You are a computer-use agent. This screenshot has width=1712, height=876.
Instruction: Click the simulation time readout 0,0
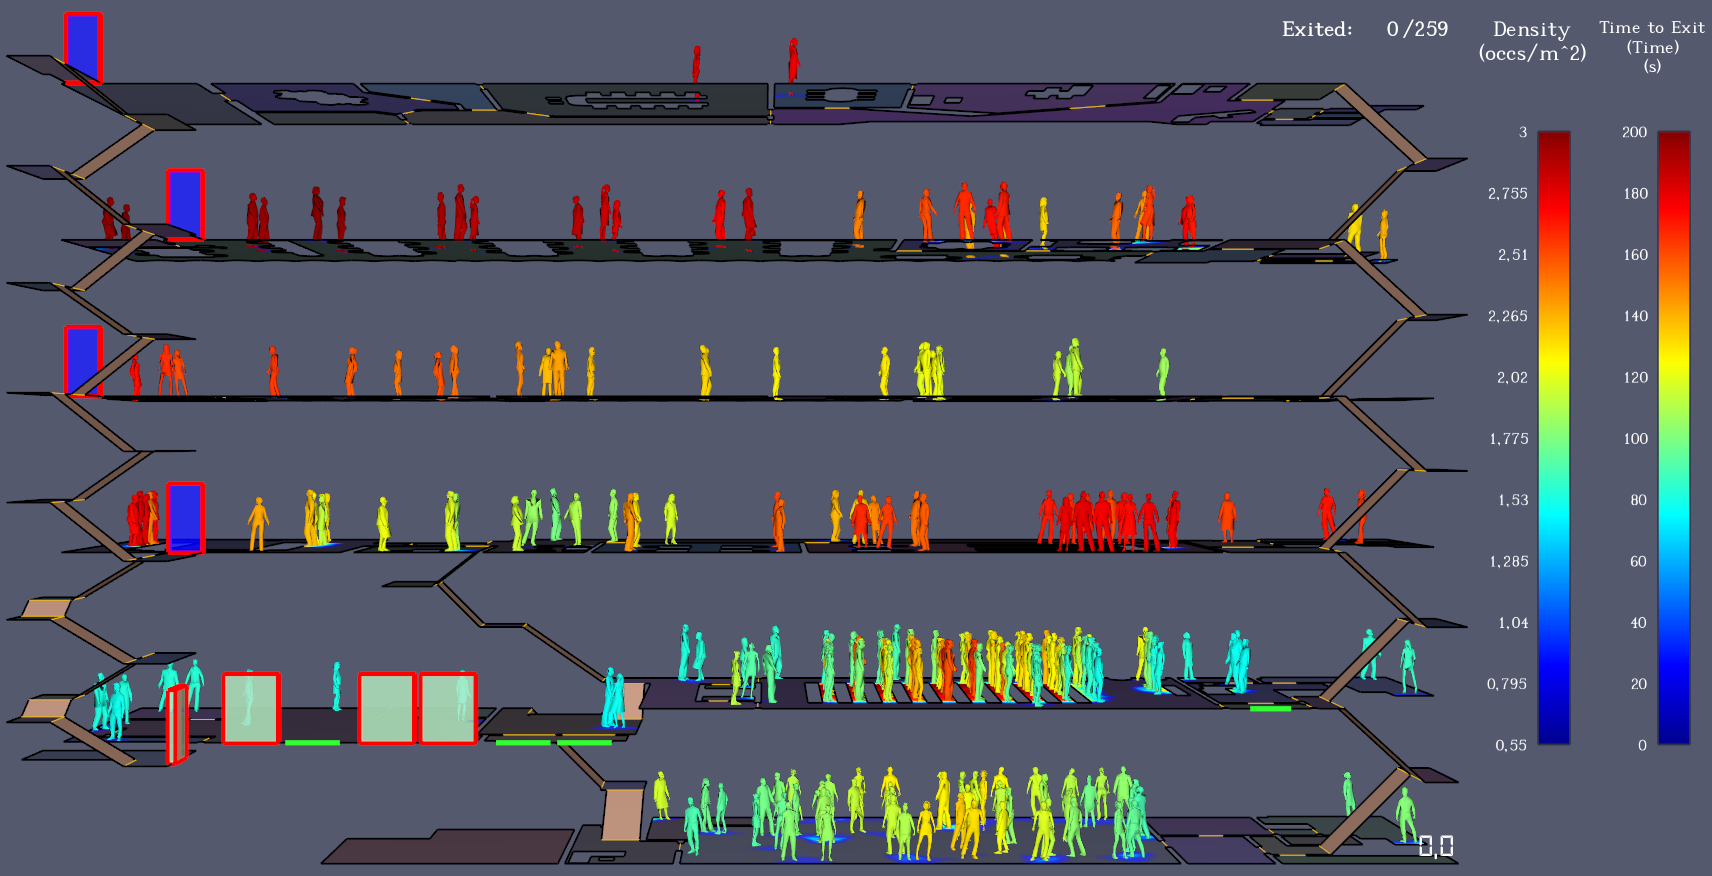[1436, 847]
